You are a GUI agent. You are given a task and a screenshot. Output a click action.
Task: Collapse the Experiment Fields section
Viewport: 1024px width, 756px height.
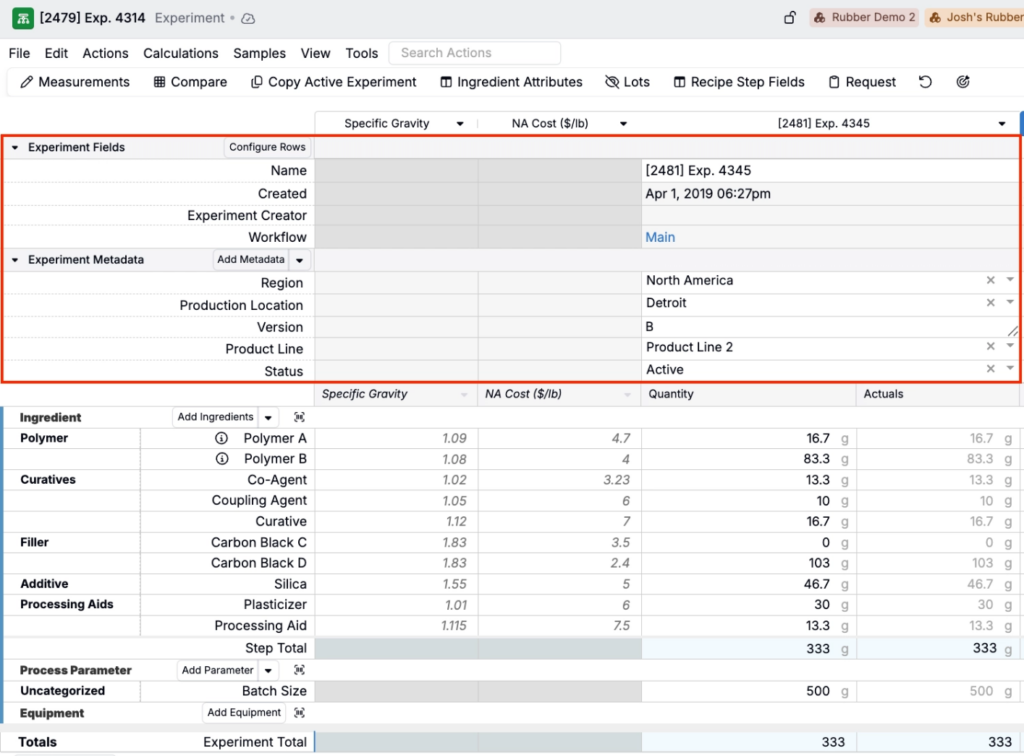pos(15,148)
